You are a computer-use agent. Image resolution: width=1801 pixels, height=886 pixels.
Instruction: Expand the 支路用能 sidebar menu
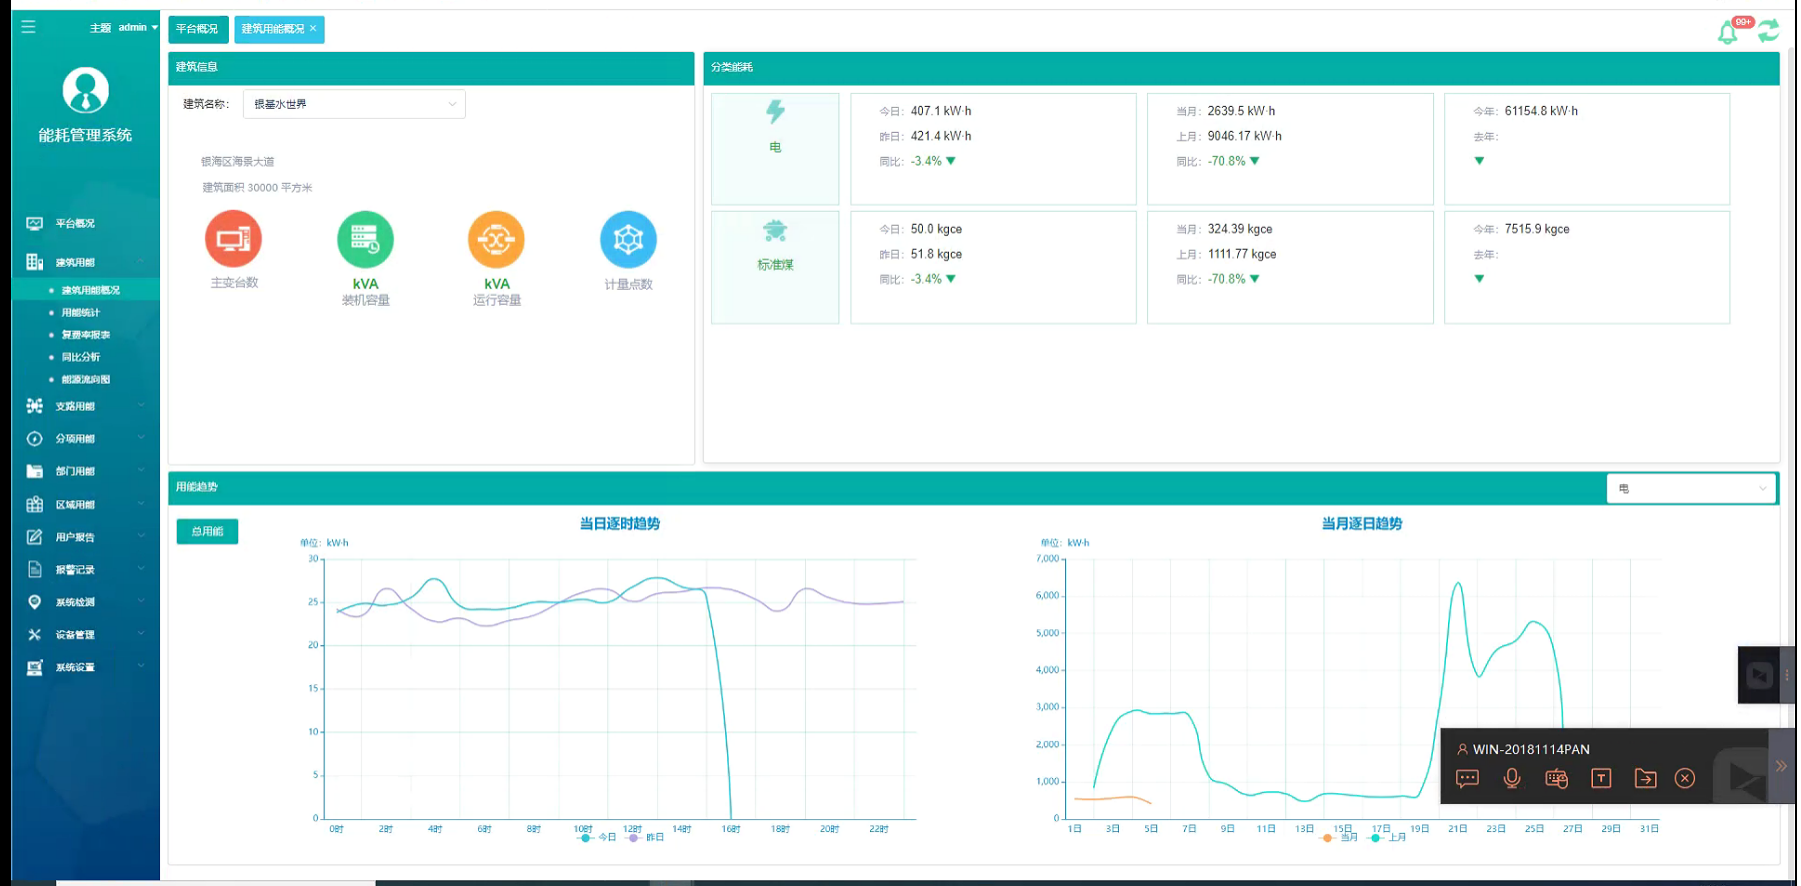85,406
